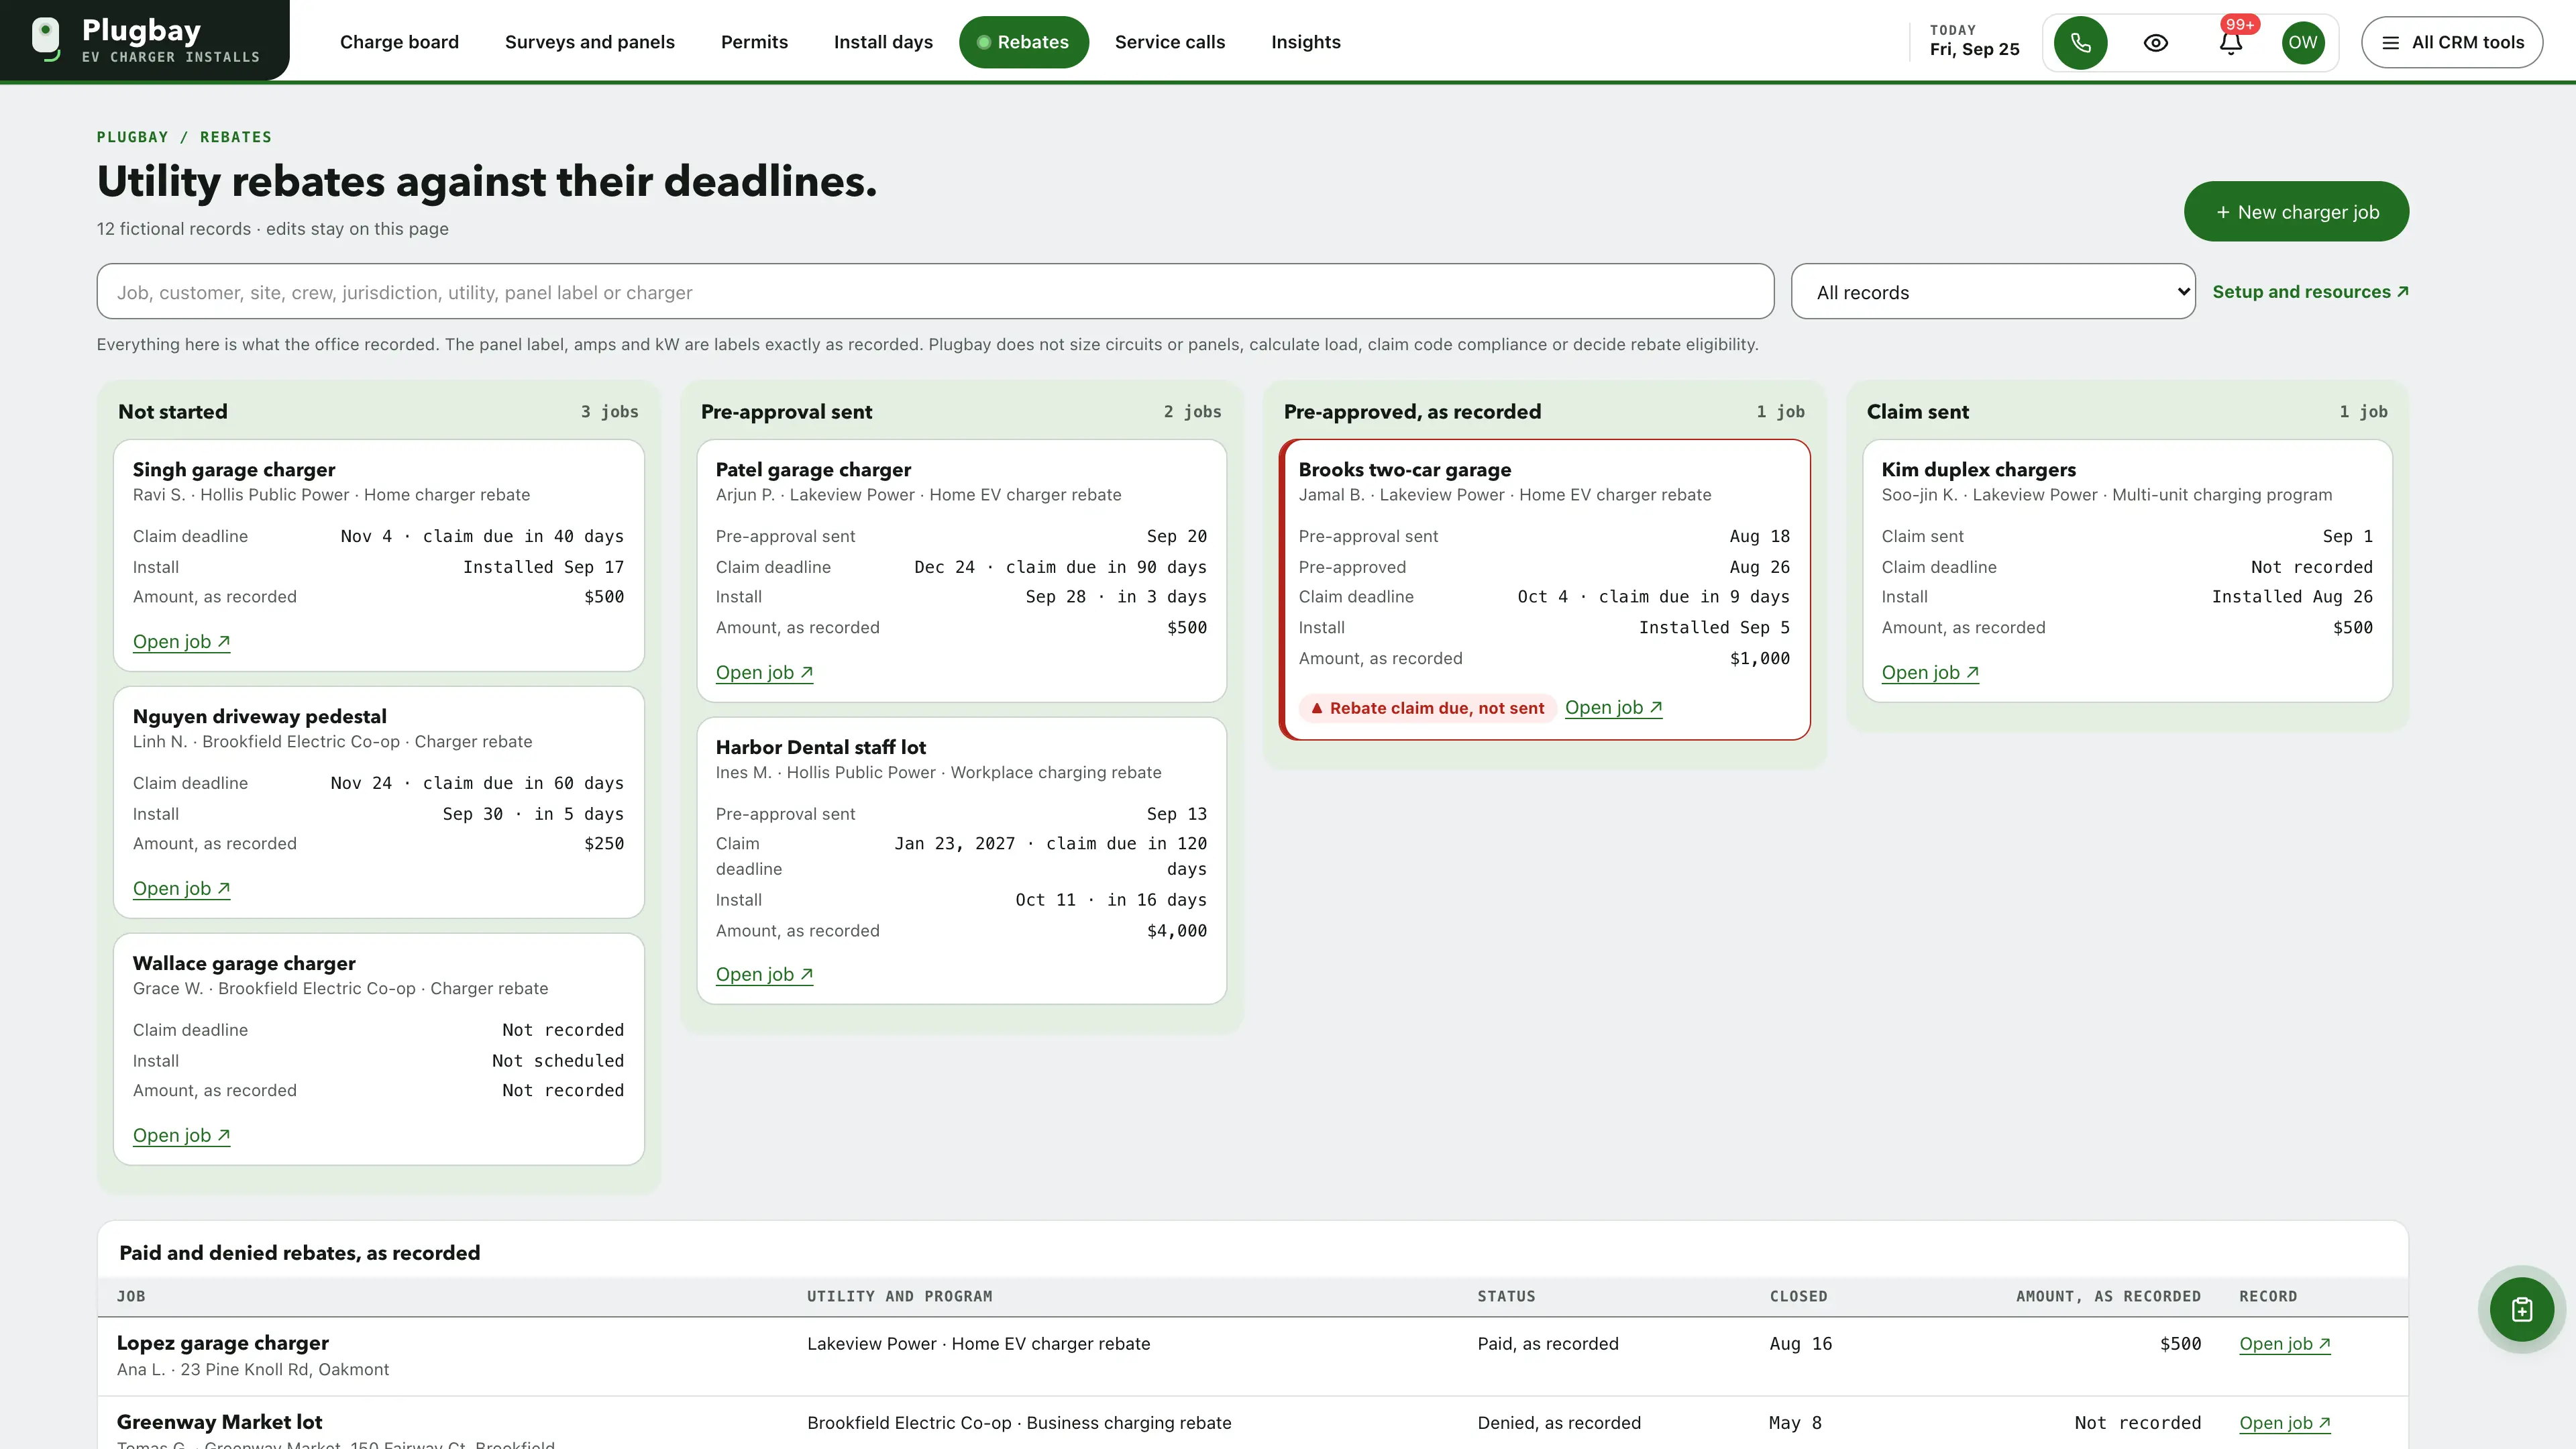The width and height of the screenshot is (2576, 1449).
Task: Open job for Wallace garage charger
Action: coord(181,1136)
